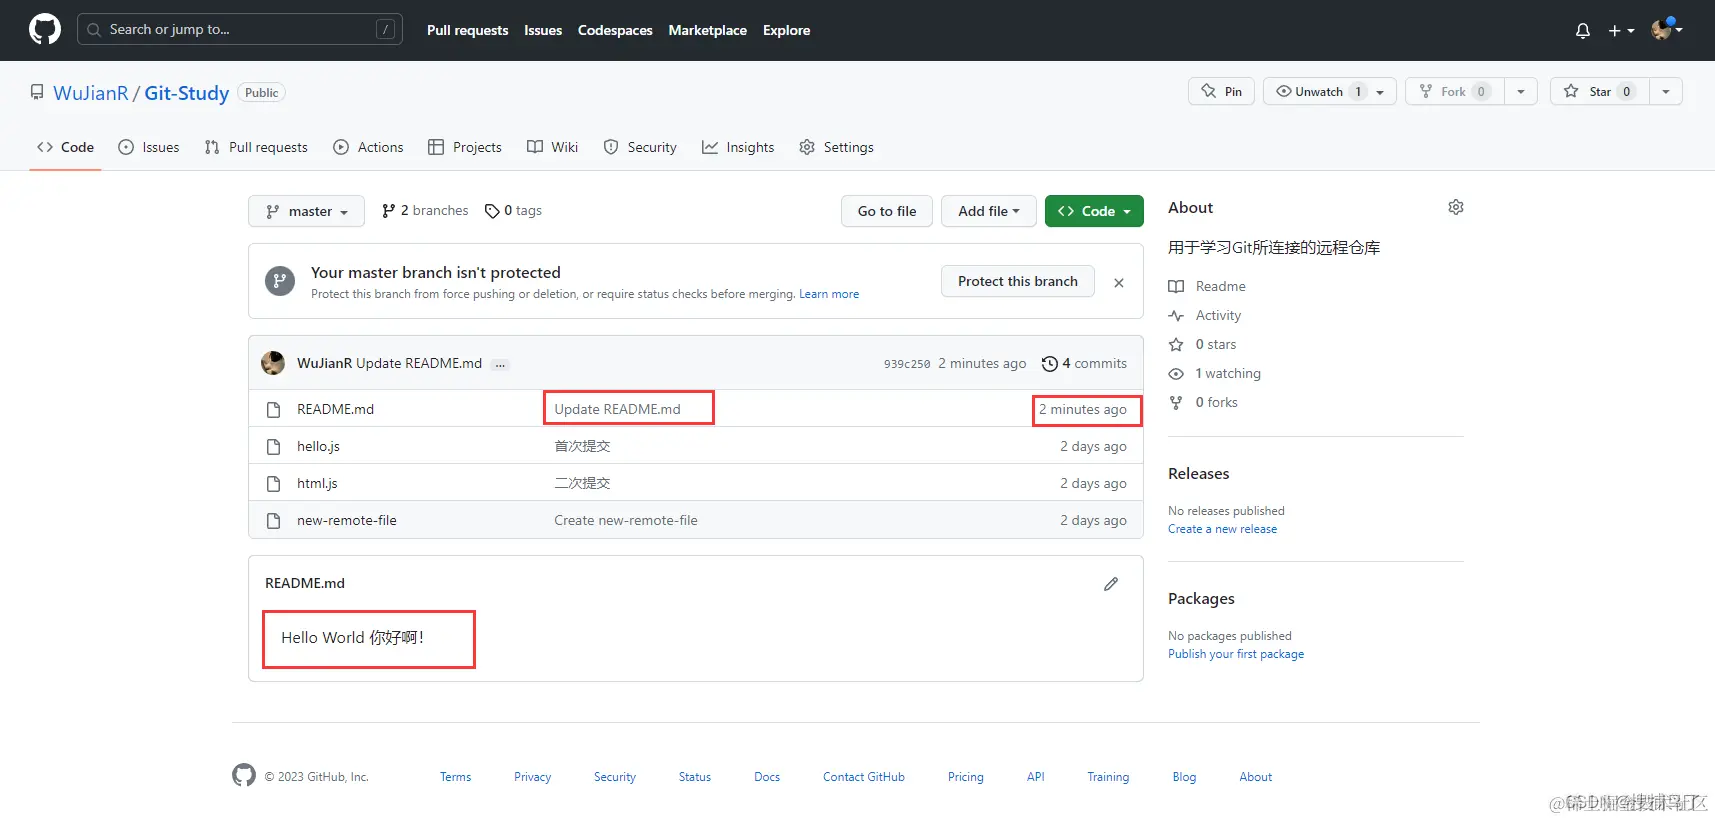1715x820 pixels.
Task: Open Actions tab
Action: [x=368, y=147]
